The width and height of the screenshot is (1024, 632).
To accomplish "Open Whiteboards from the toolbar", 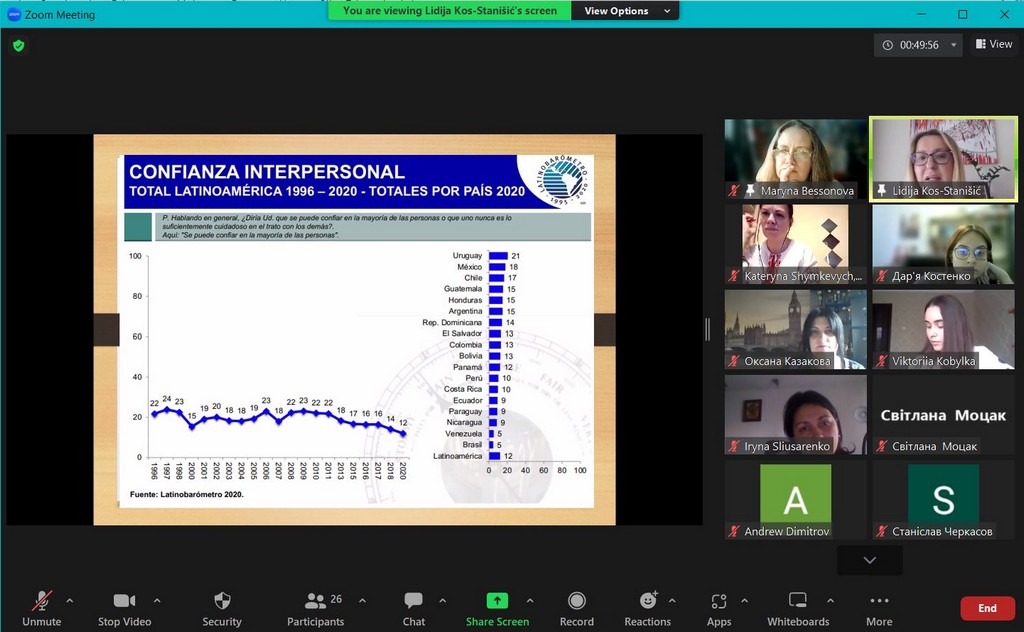I will (797, 608).
